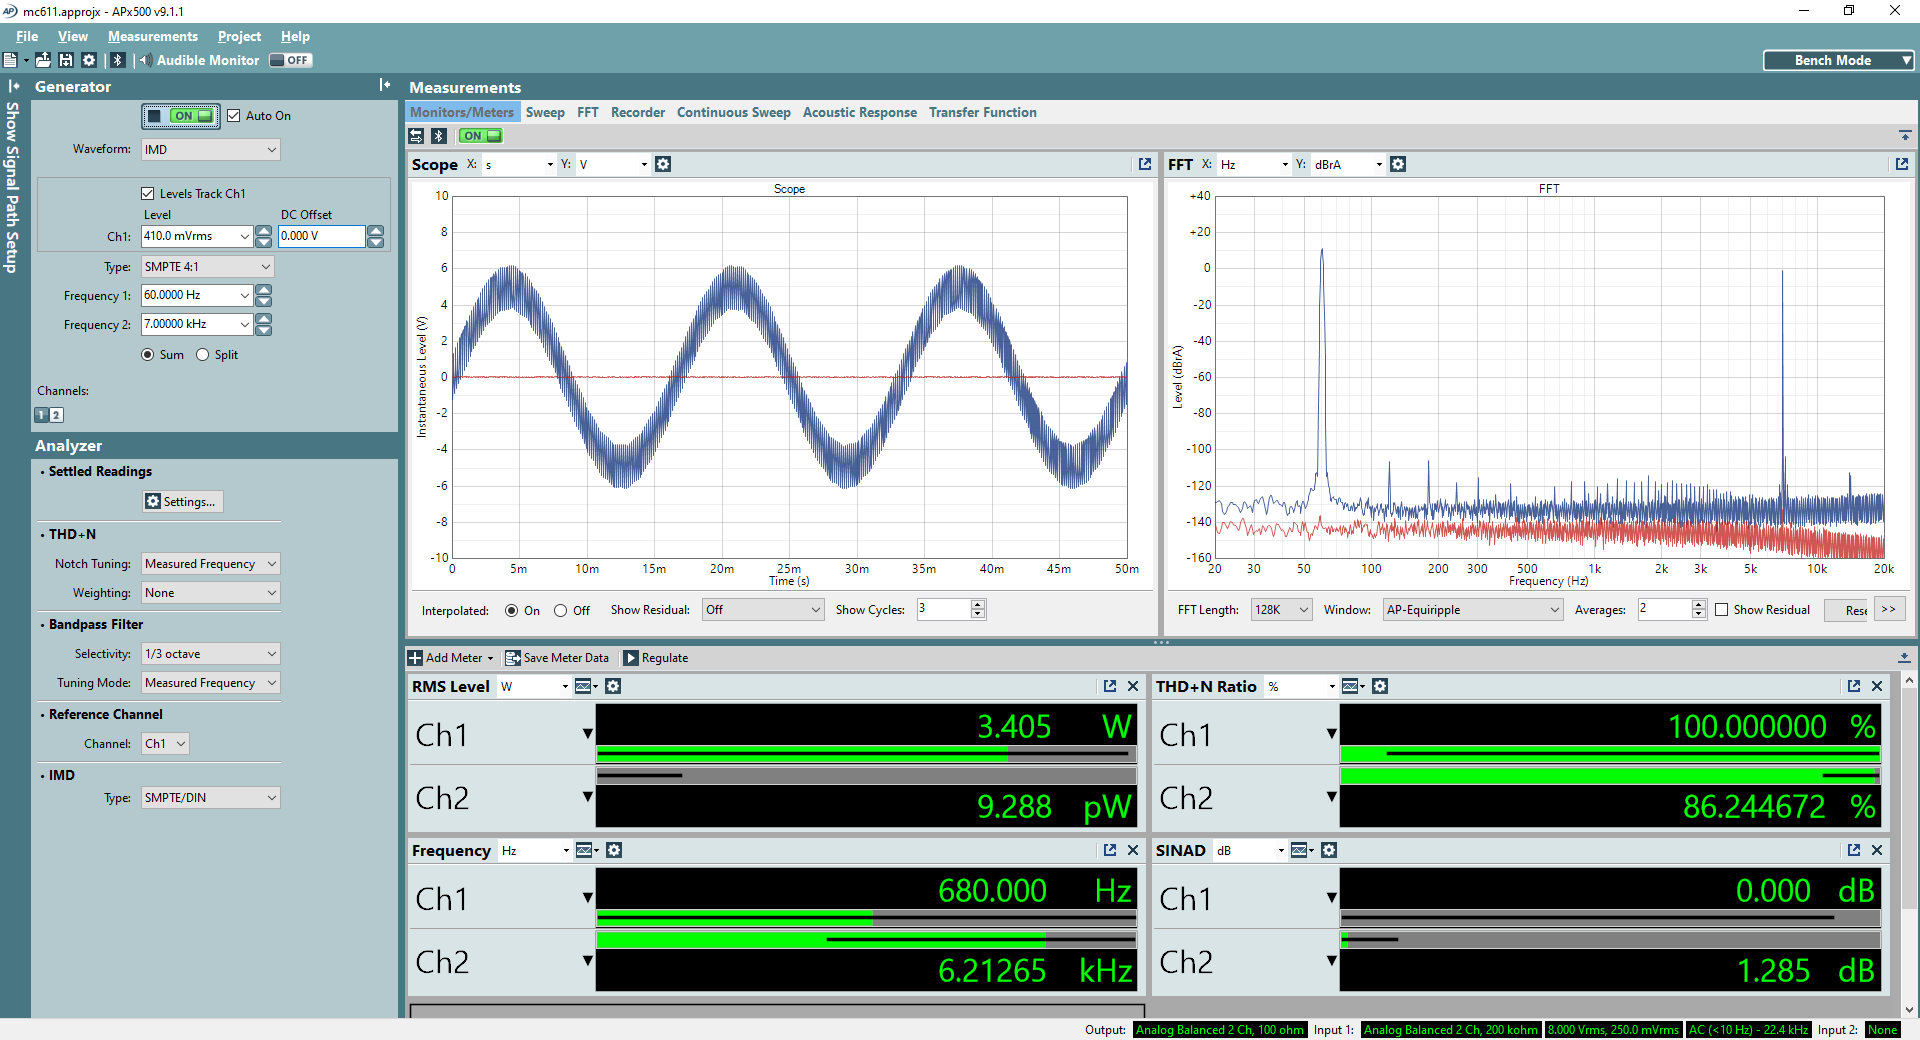Open the Notch Tuning dropdown

[x=211, y=564]
